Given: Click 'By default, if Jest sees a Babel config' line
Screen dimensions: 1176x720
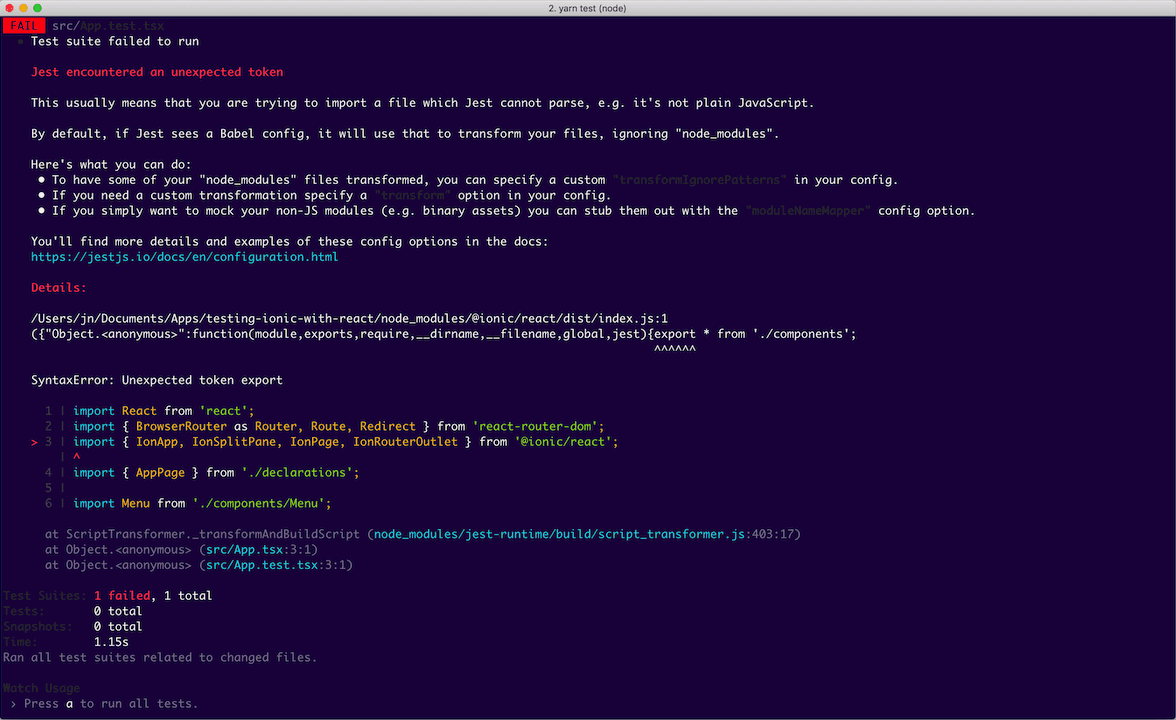Looking at the screenshot, I should (x=405, y=134).
